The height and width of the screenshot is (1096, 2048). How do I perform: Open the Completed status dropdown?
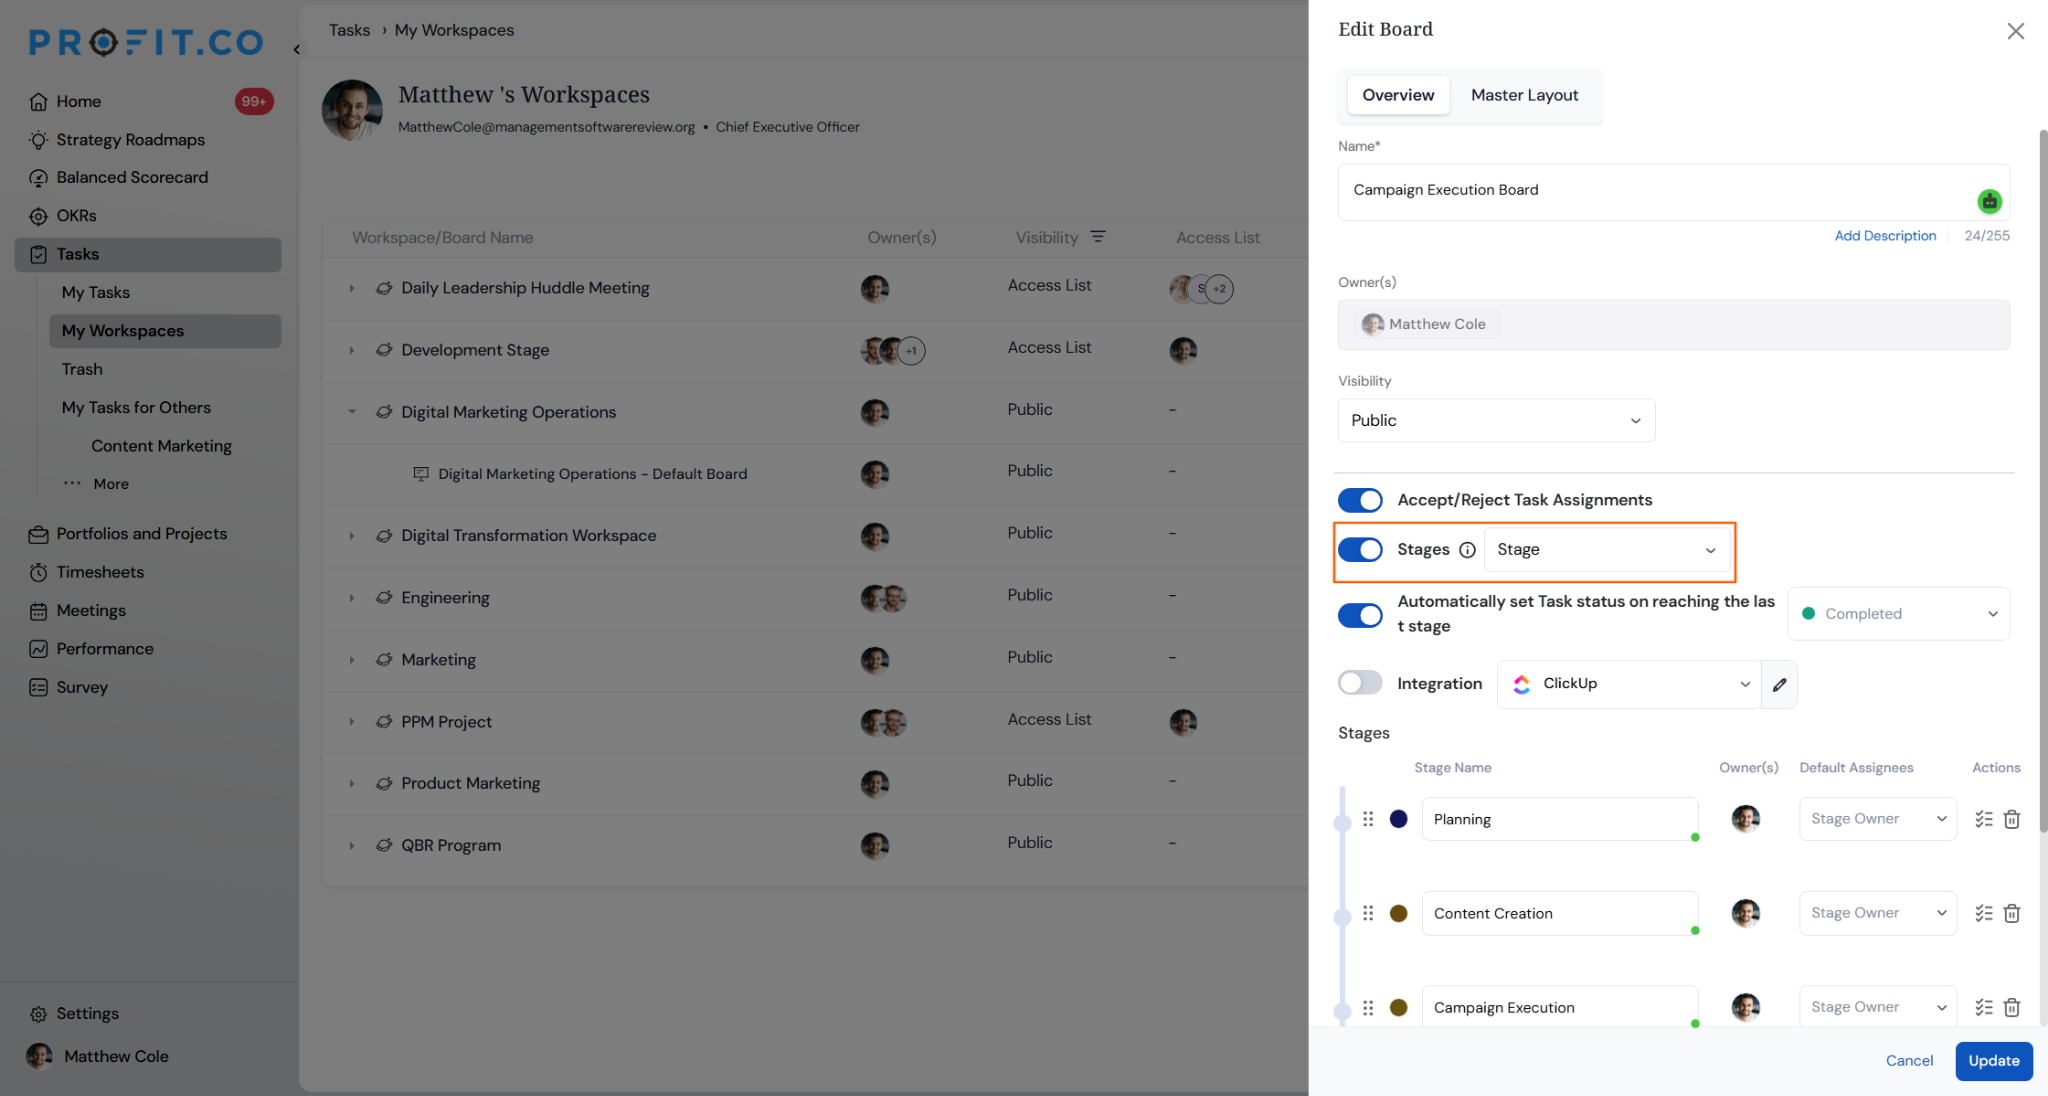click(1898, 614)
